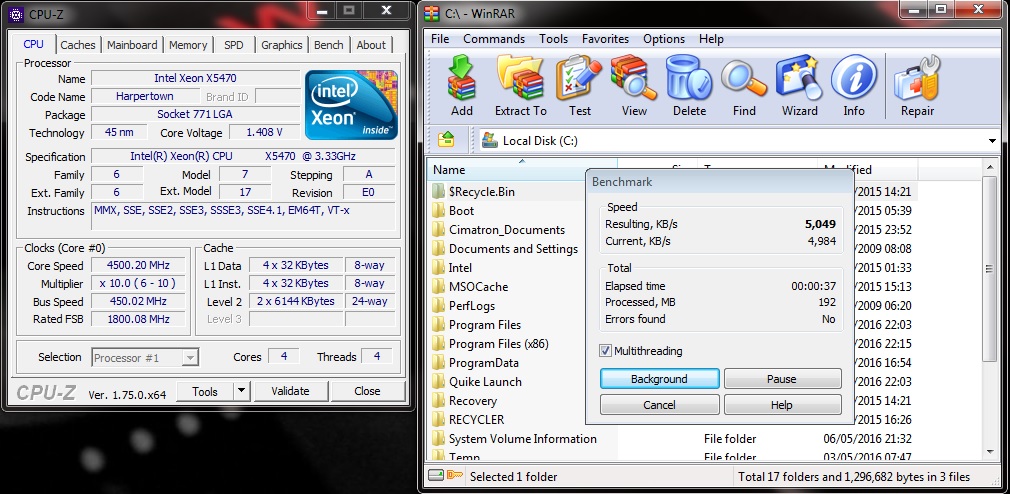Click the scroll down arrow in file list

tap(990, 452)
